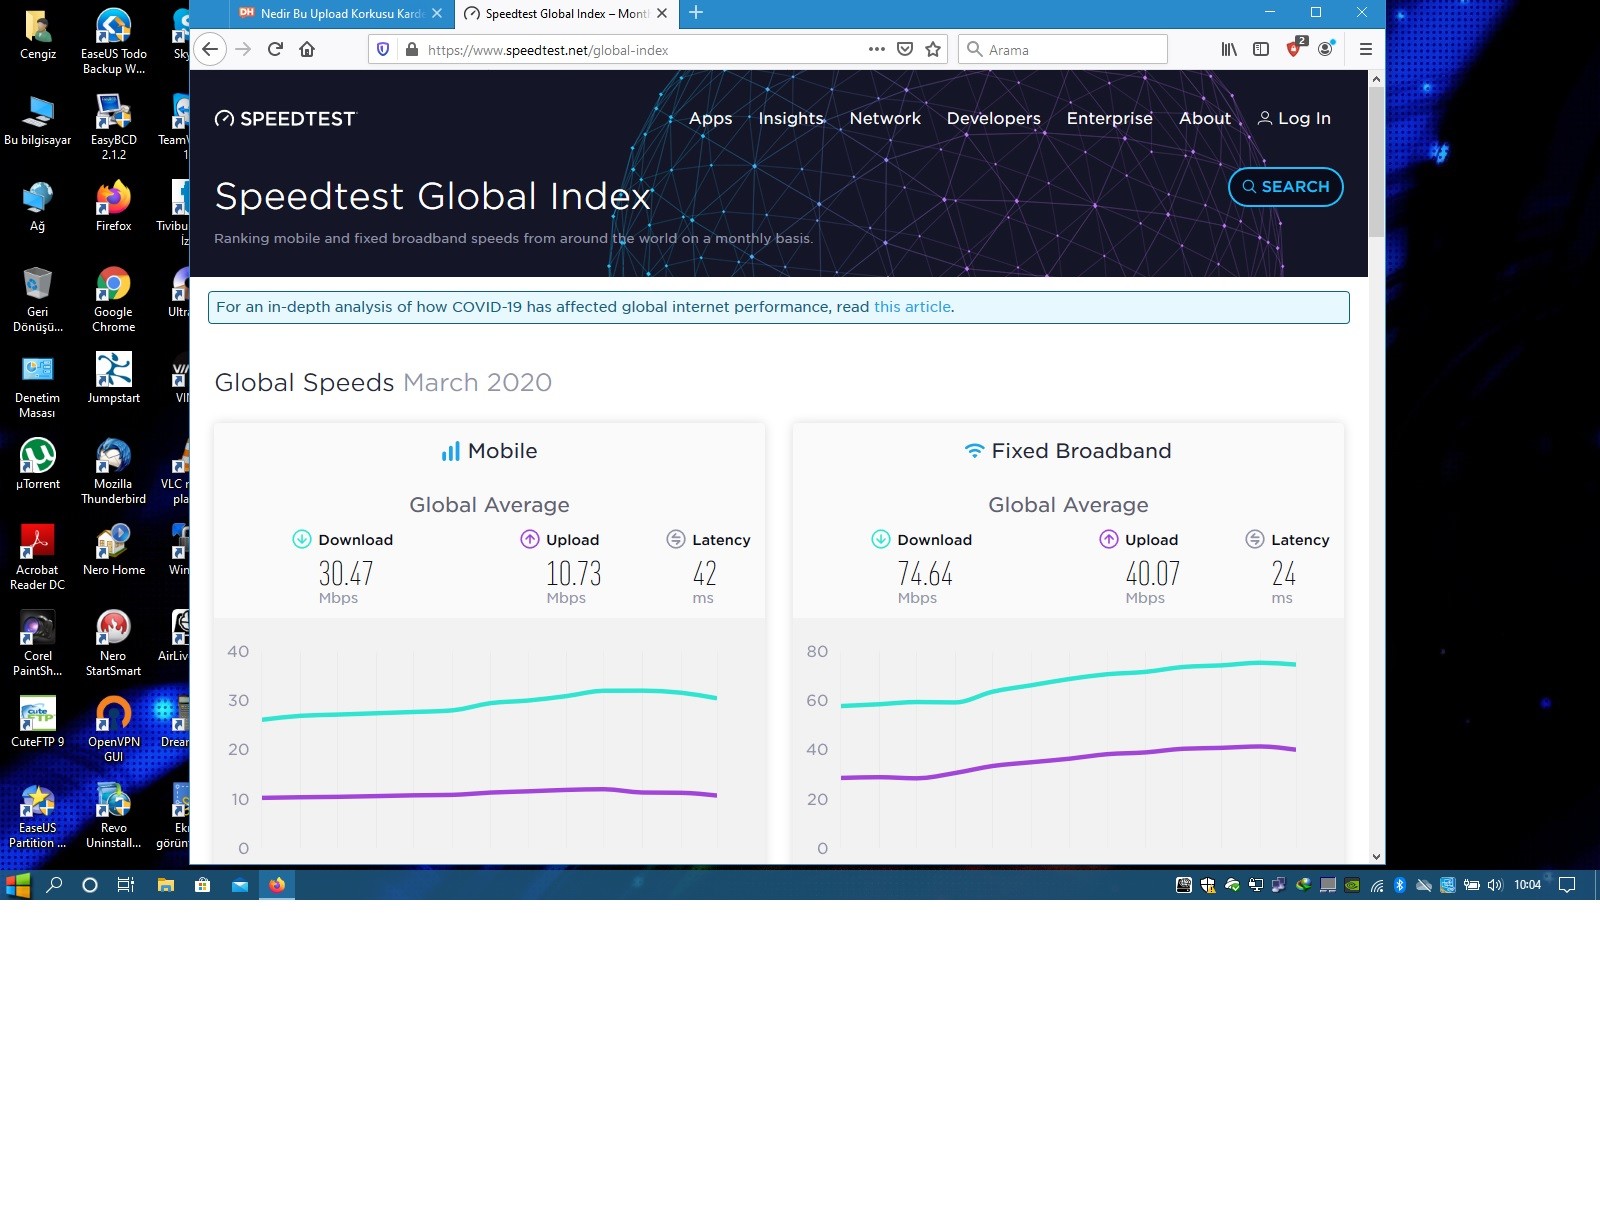The height and width of the screenshot is (1210, 1600).
Task: Select the µTorrent desktop icon
Action: (x=38, y=464)
